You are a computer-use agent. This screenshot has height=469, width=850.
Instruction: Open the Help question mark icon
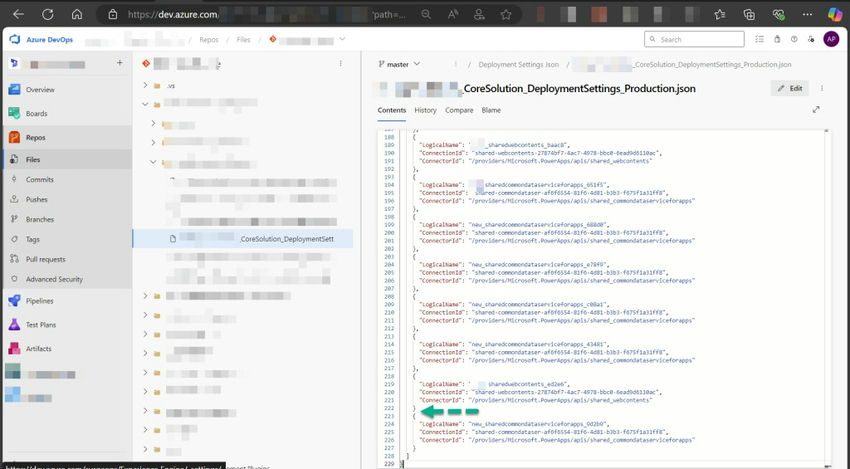click(794, 39)
